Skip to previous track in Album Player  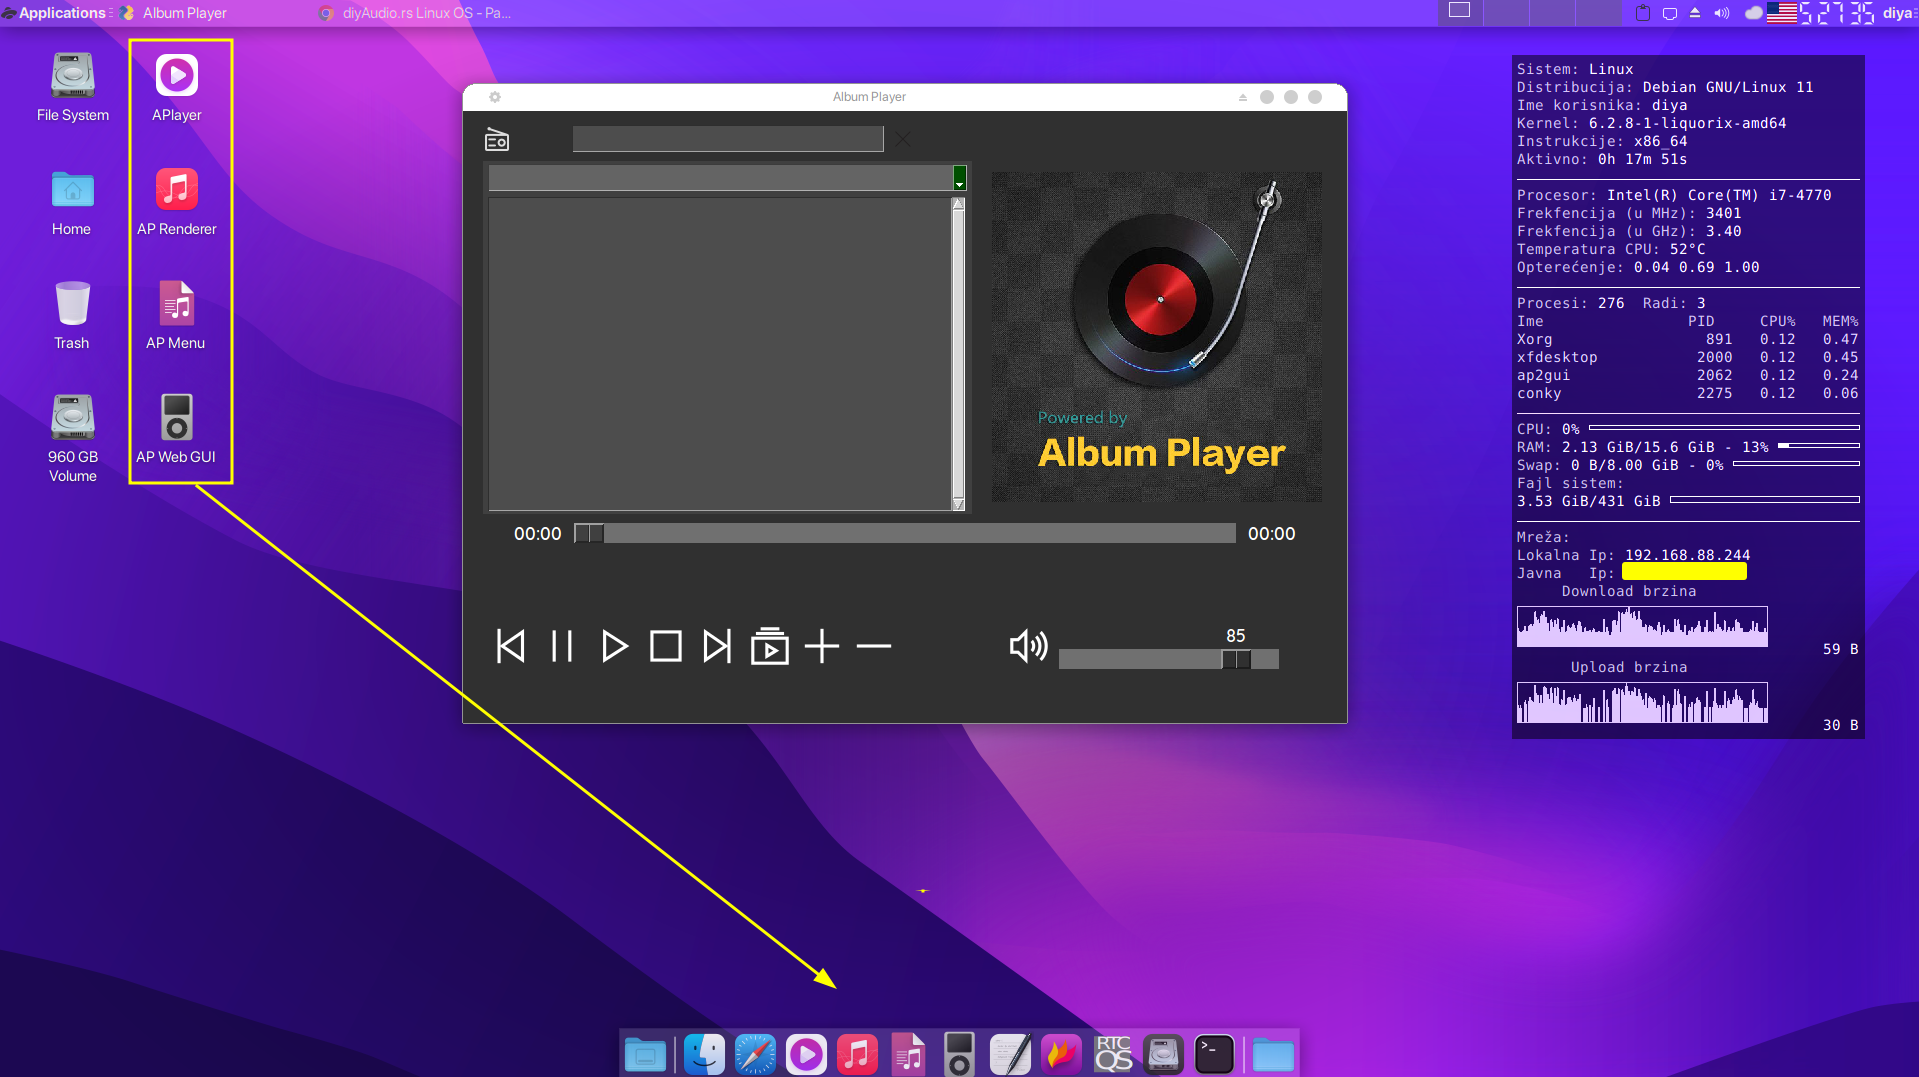(511, 646)
